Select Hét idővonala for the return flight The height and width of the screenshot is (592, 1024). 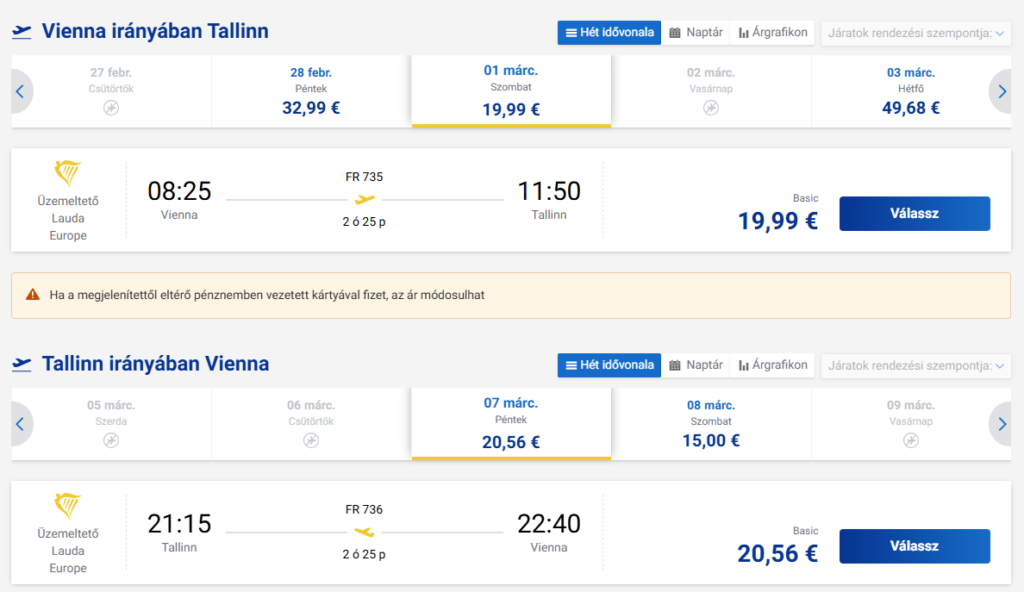pyautogui.click(x=609, y=365)
